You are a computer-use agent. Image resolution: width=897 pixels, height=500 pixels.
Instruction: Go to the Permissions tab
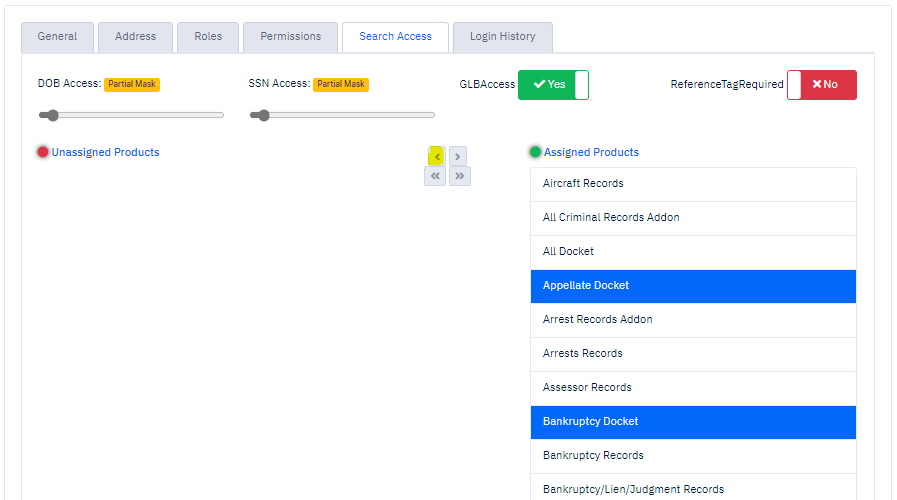(x=291, y=37)
